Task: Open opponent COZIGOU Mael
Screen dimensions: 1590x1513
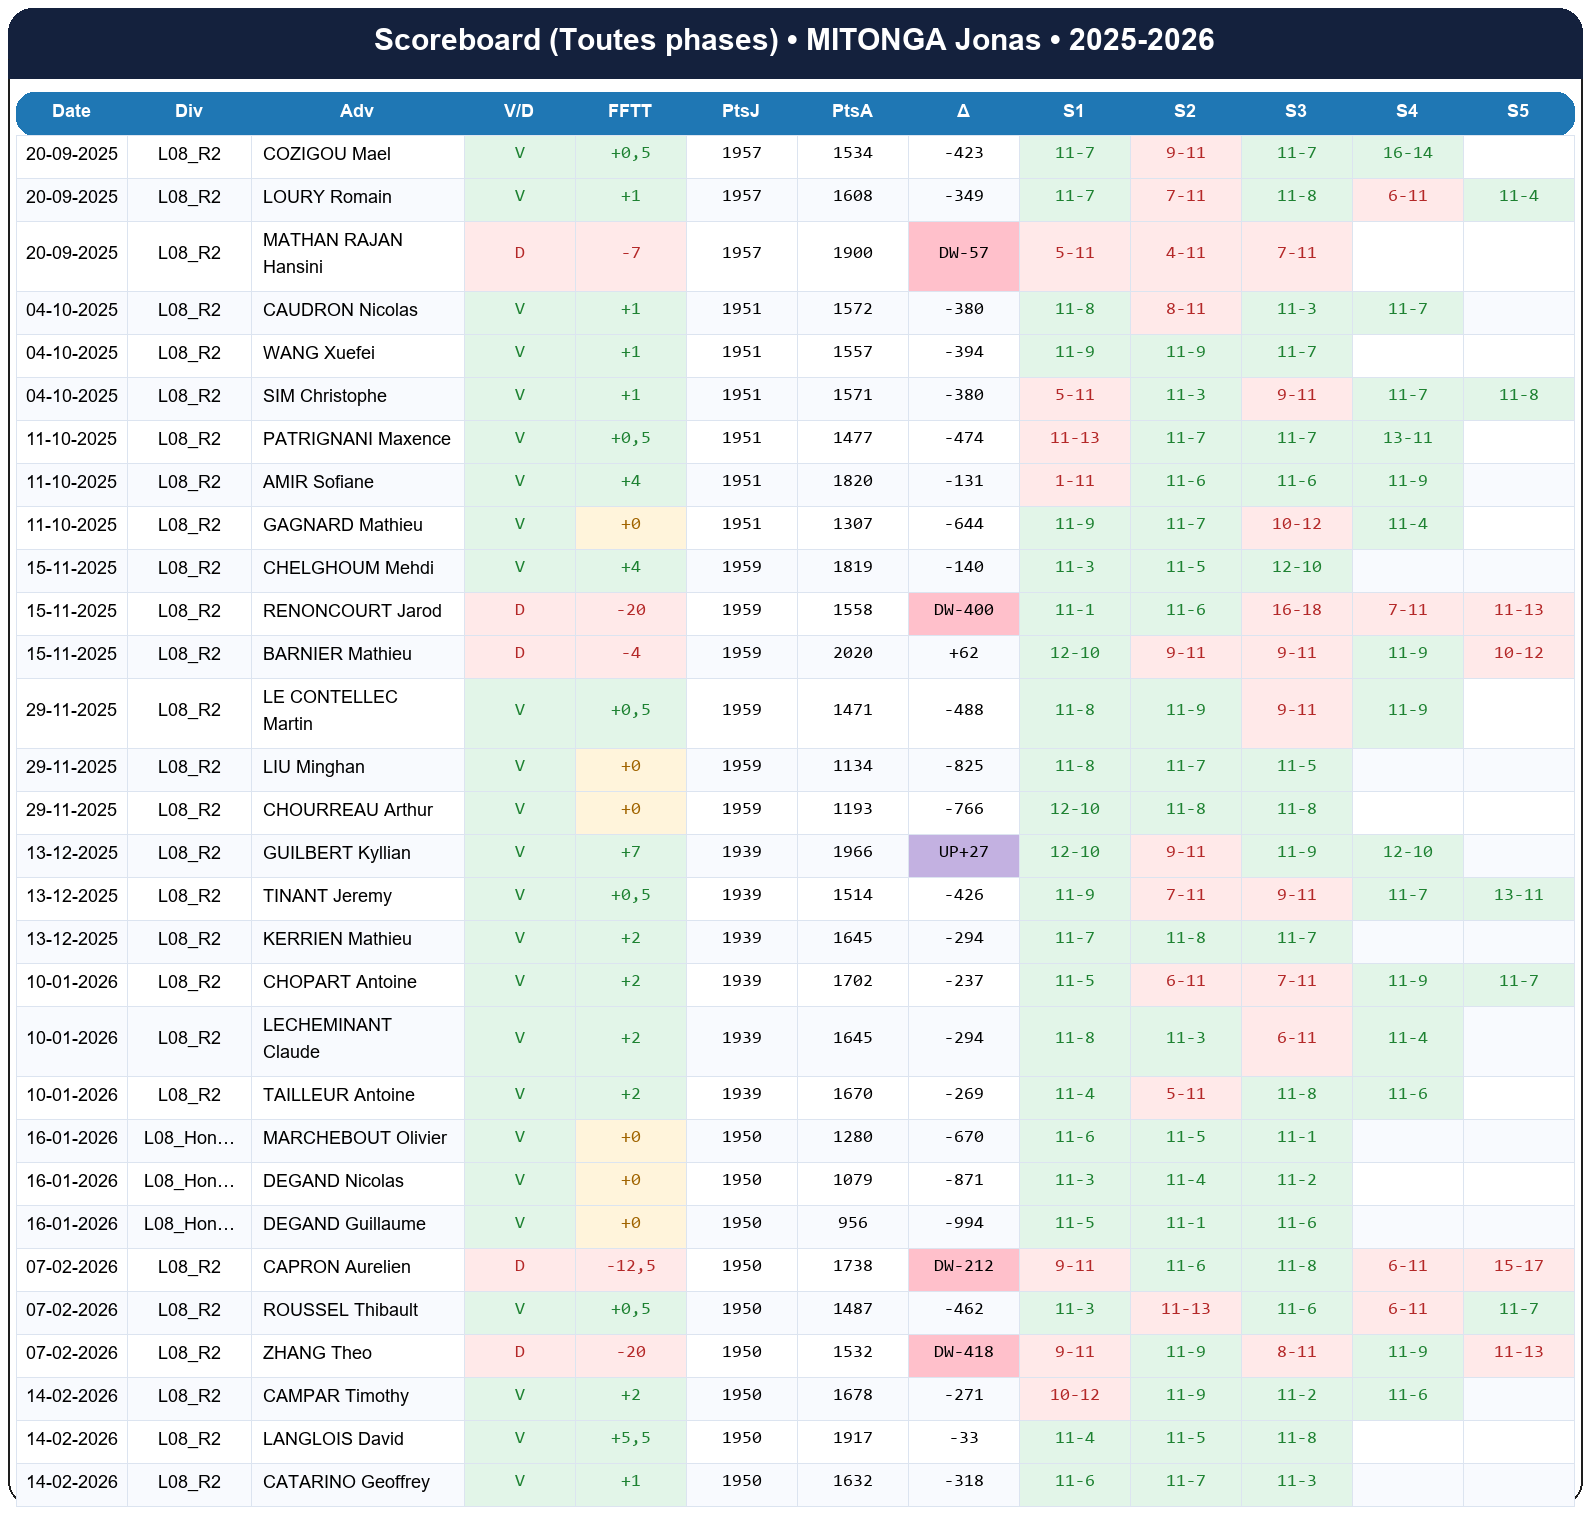Action: click(327, 154)
